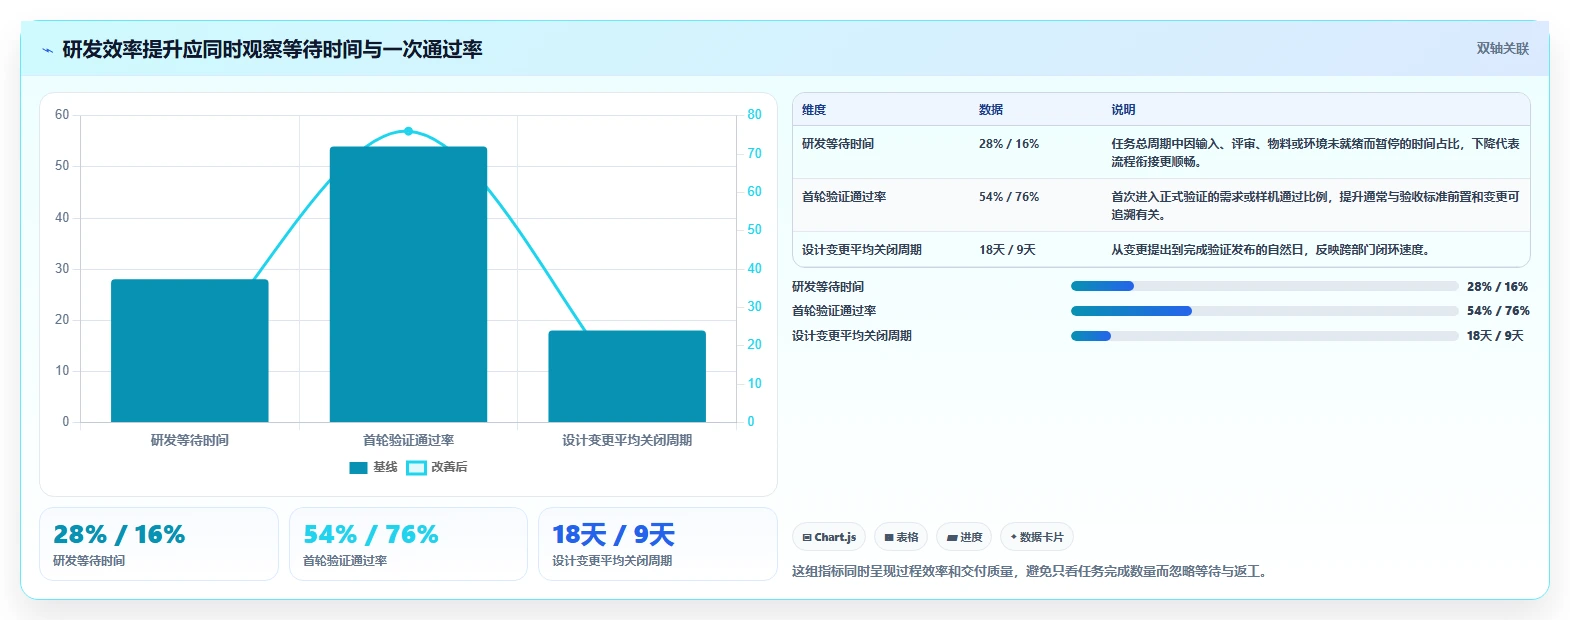Screen dimensions: 1570x620
Task: Click left axis tick label 60
Action: click(62, 115)
